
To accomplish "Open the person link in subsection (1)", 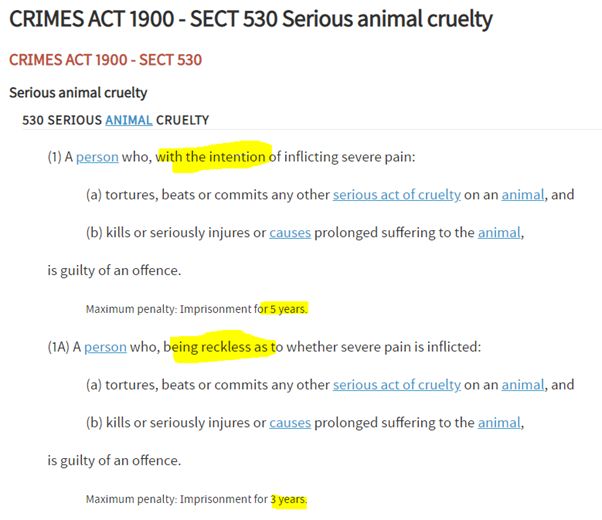I will point(97,157).
